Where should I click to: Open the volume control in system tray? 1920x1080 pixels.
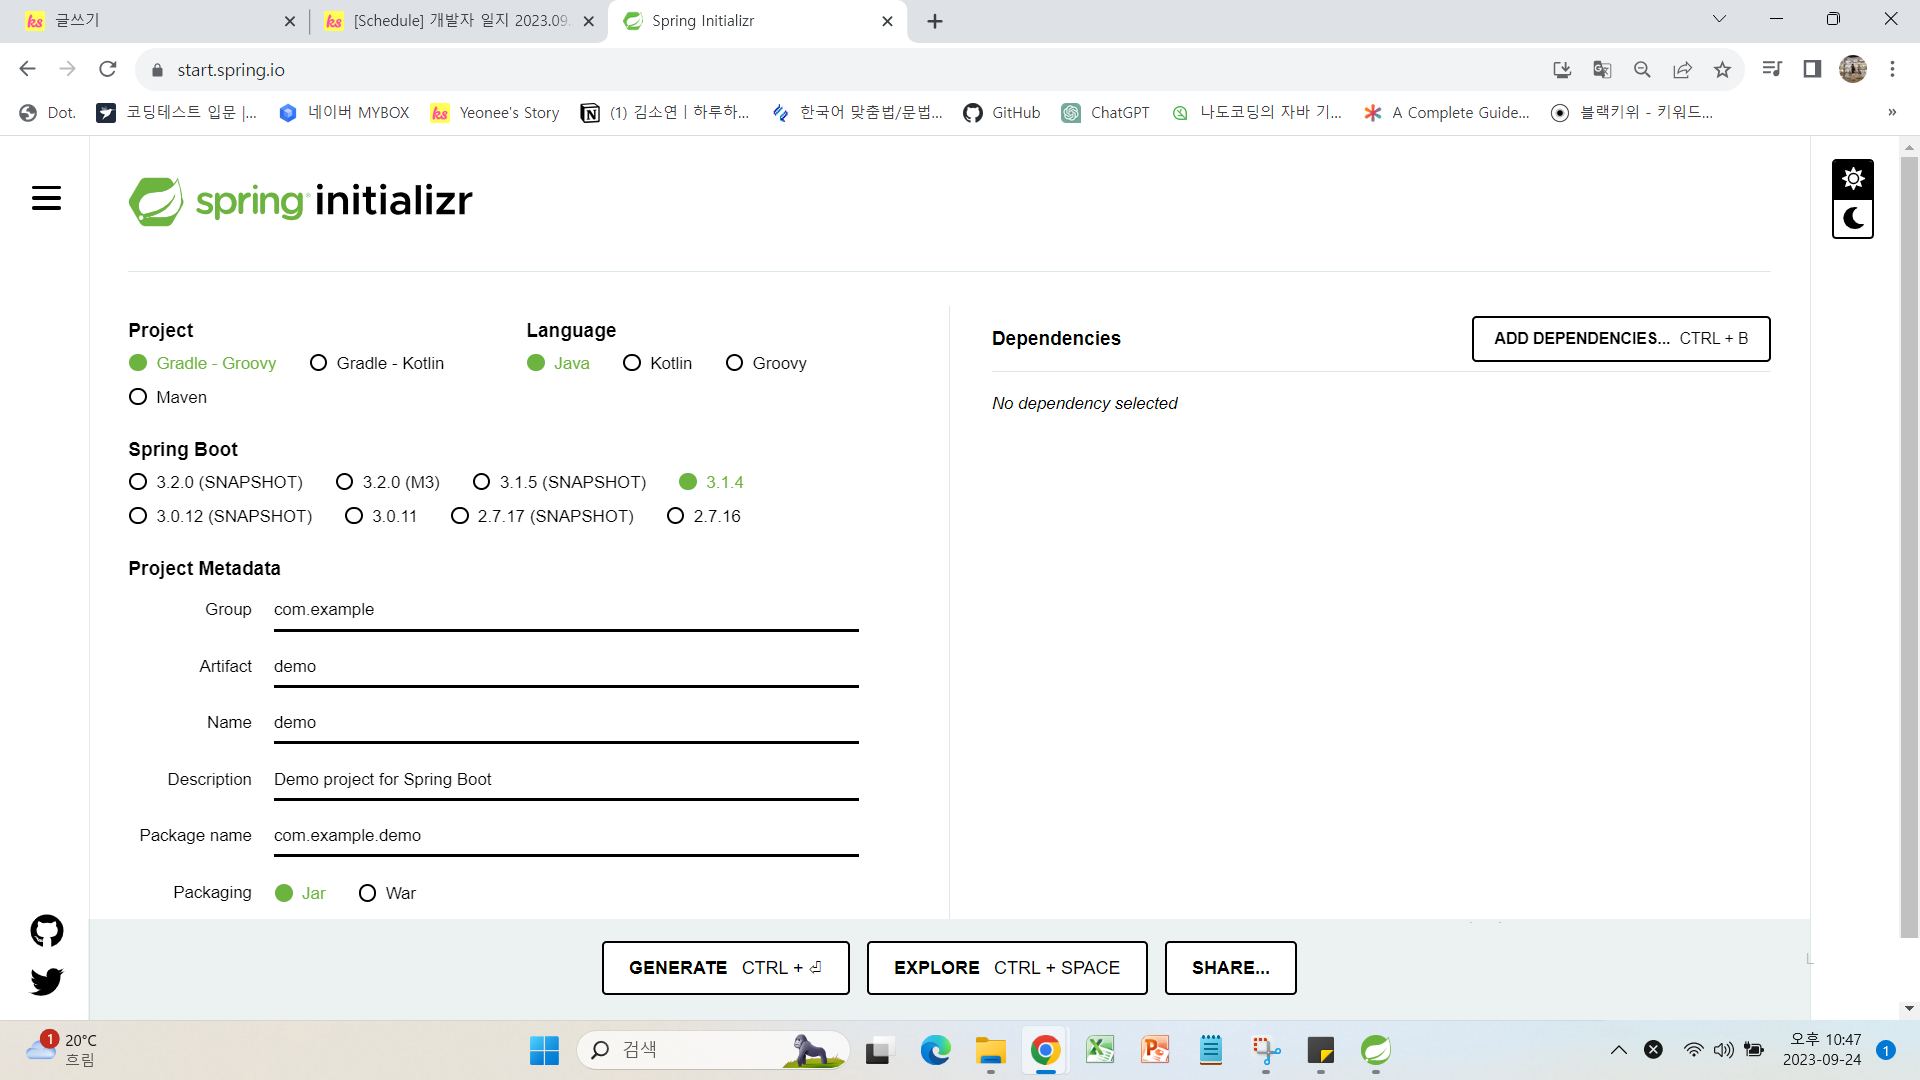(1723, 1050)
